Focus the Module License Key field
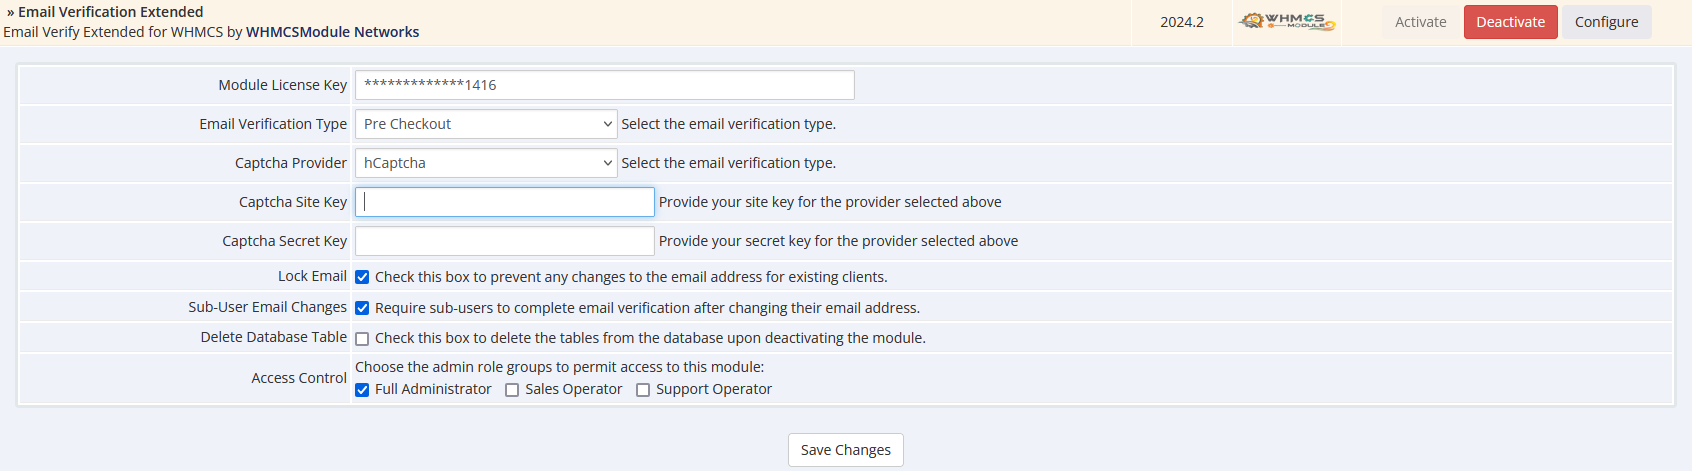Viewport: 1693px width, 471px height. coord(605,85)
